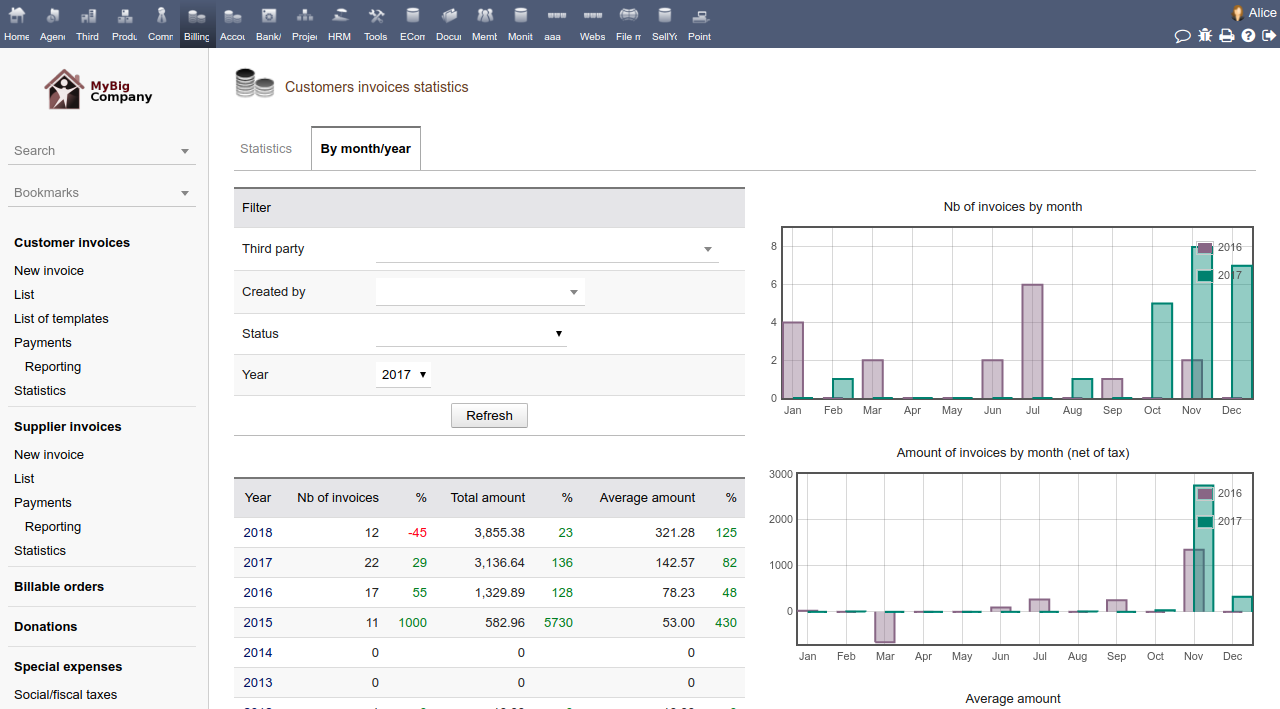
Task: Switch to the Statistics tab
Action: tap(266, 149)
